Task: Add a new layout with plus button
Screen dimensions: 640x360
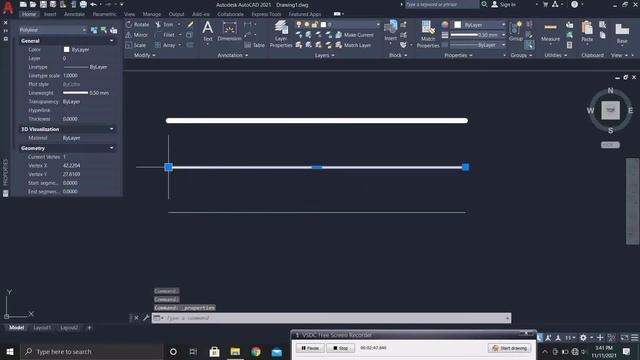Action: [89, 327]
